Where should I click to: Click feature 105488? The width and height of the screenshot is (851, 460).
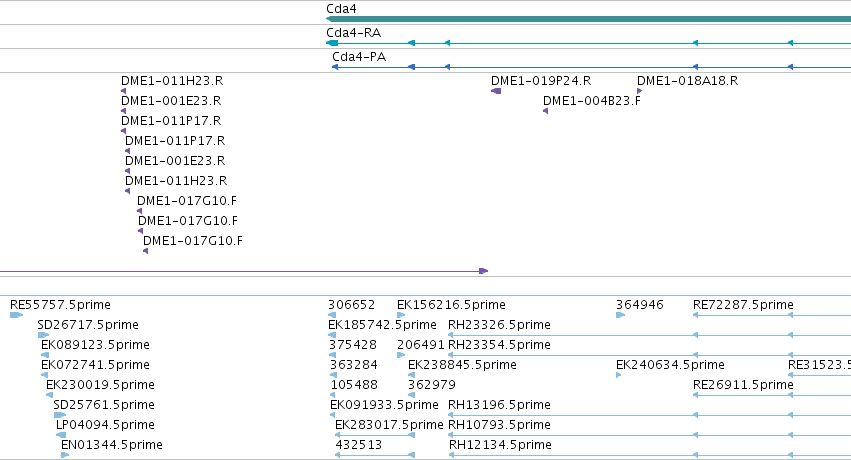coord(354,385)
